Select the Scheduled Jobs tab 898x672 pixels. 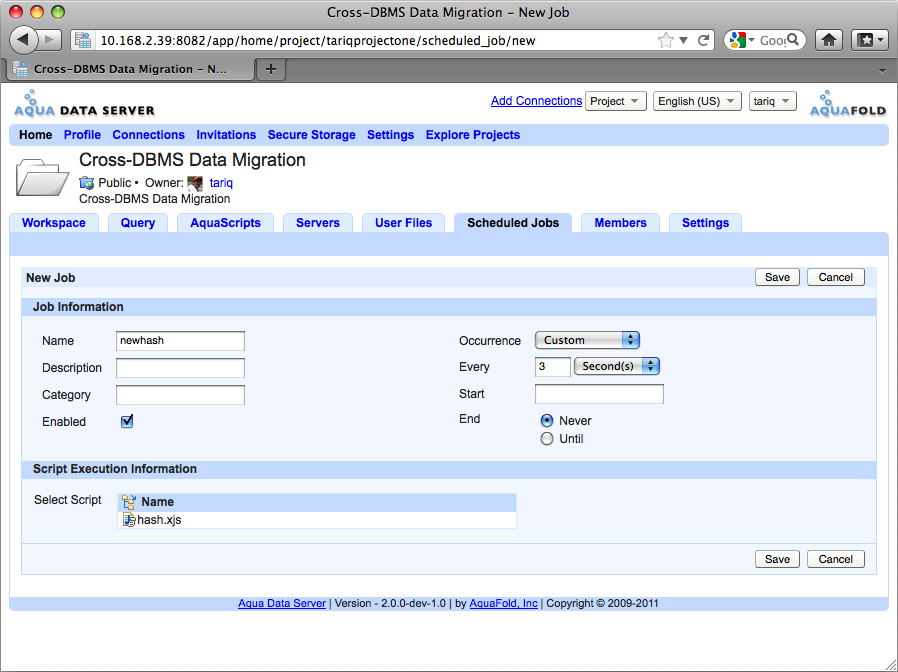click(513, 223)
